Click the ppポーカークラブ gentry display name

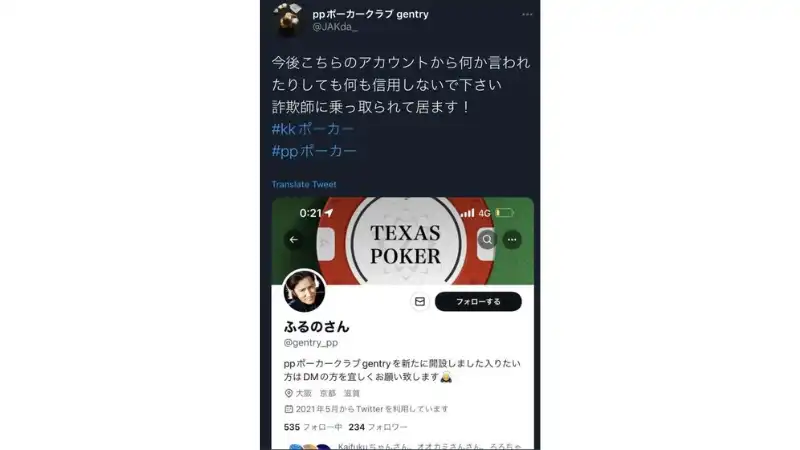pyautogui.click(x=370, y=14)
